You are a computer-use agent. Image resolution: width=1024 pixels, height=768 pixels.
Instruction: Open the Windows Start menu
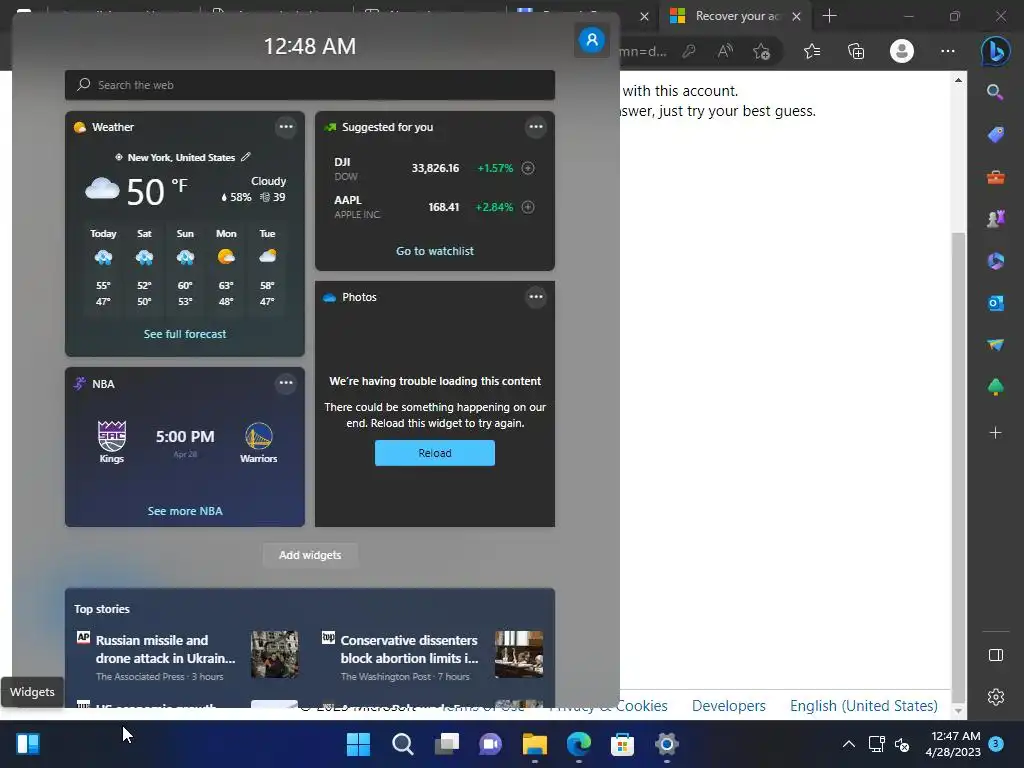pyautogui.click(x=358, y=744)
